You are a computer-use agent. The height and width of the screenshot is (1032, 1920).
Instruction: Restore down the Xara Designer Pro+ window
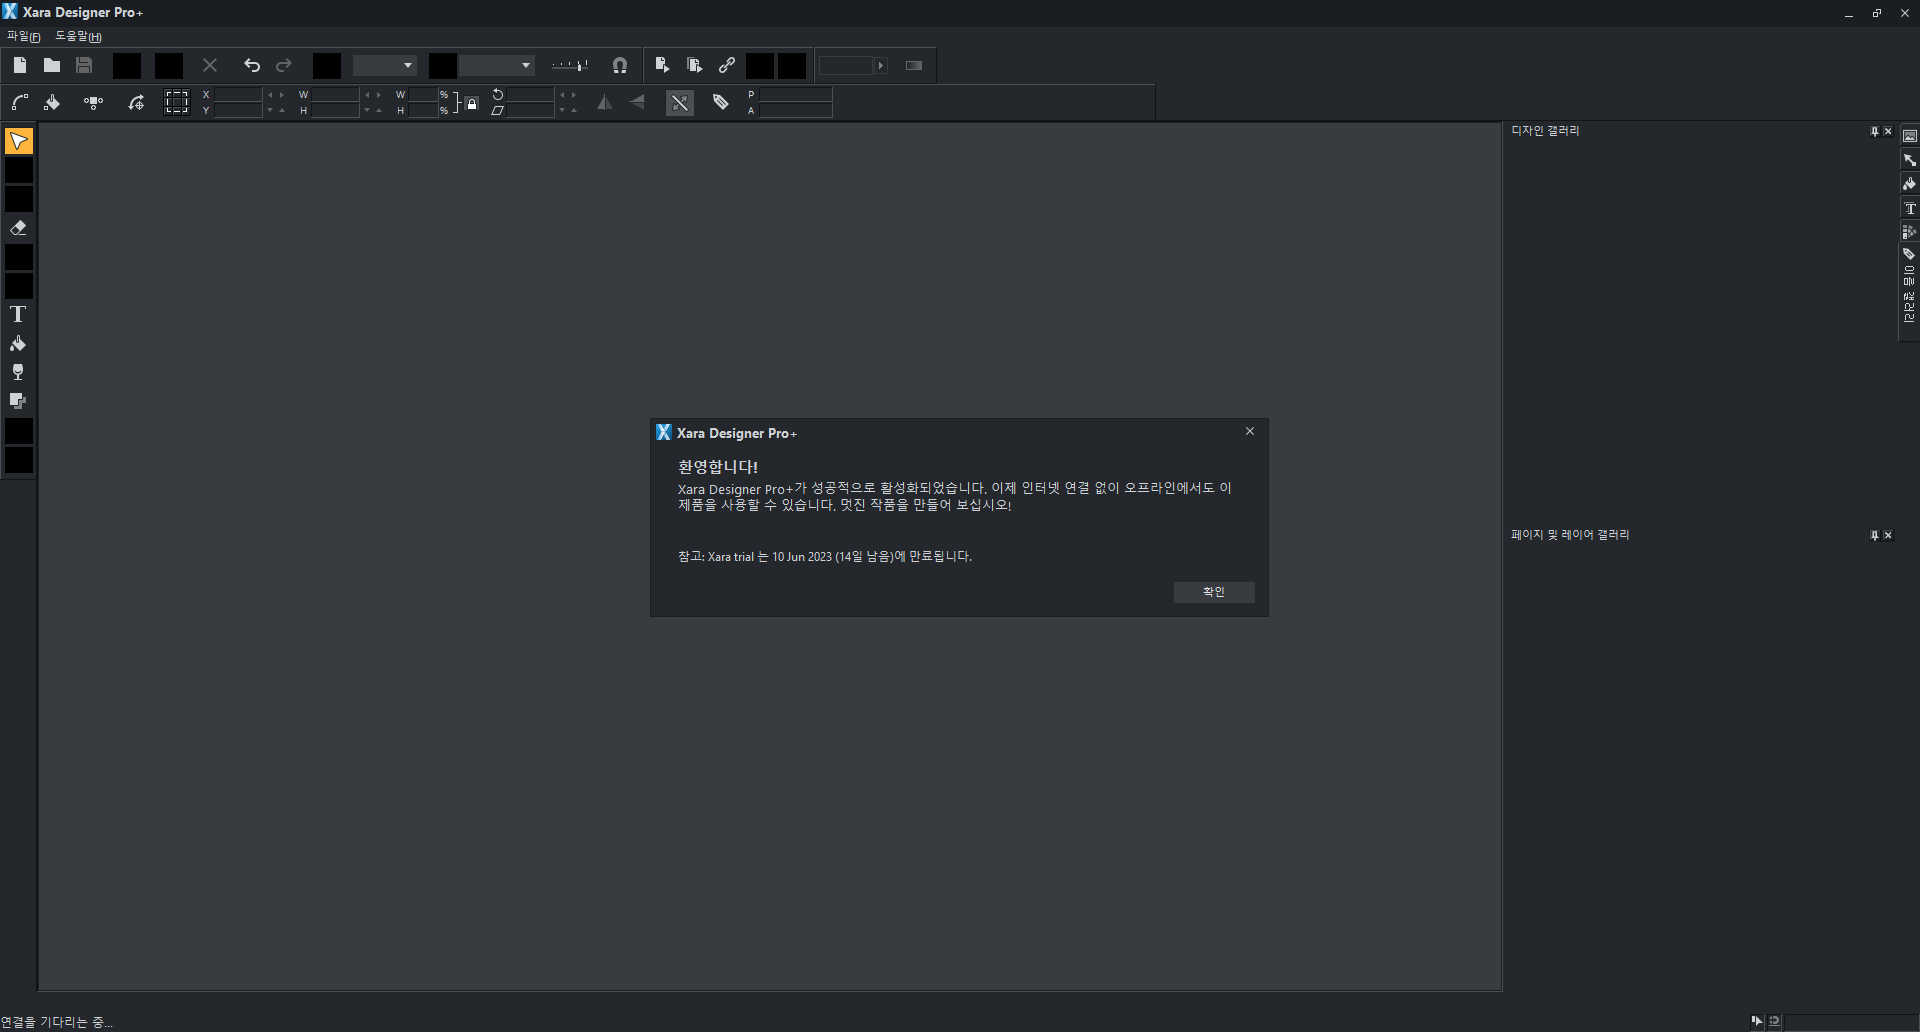tap(1877, 13)
